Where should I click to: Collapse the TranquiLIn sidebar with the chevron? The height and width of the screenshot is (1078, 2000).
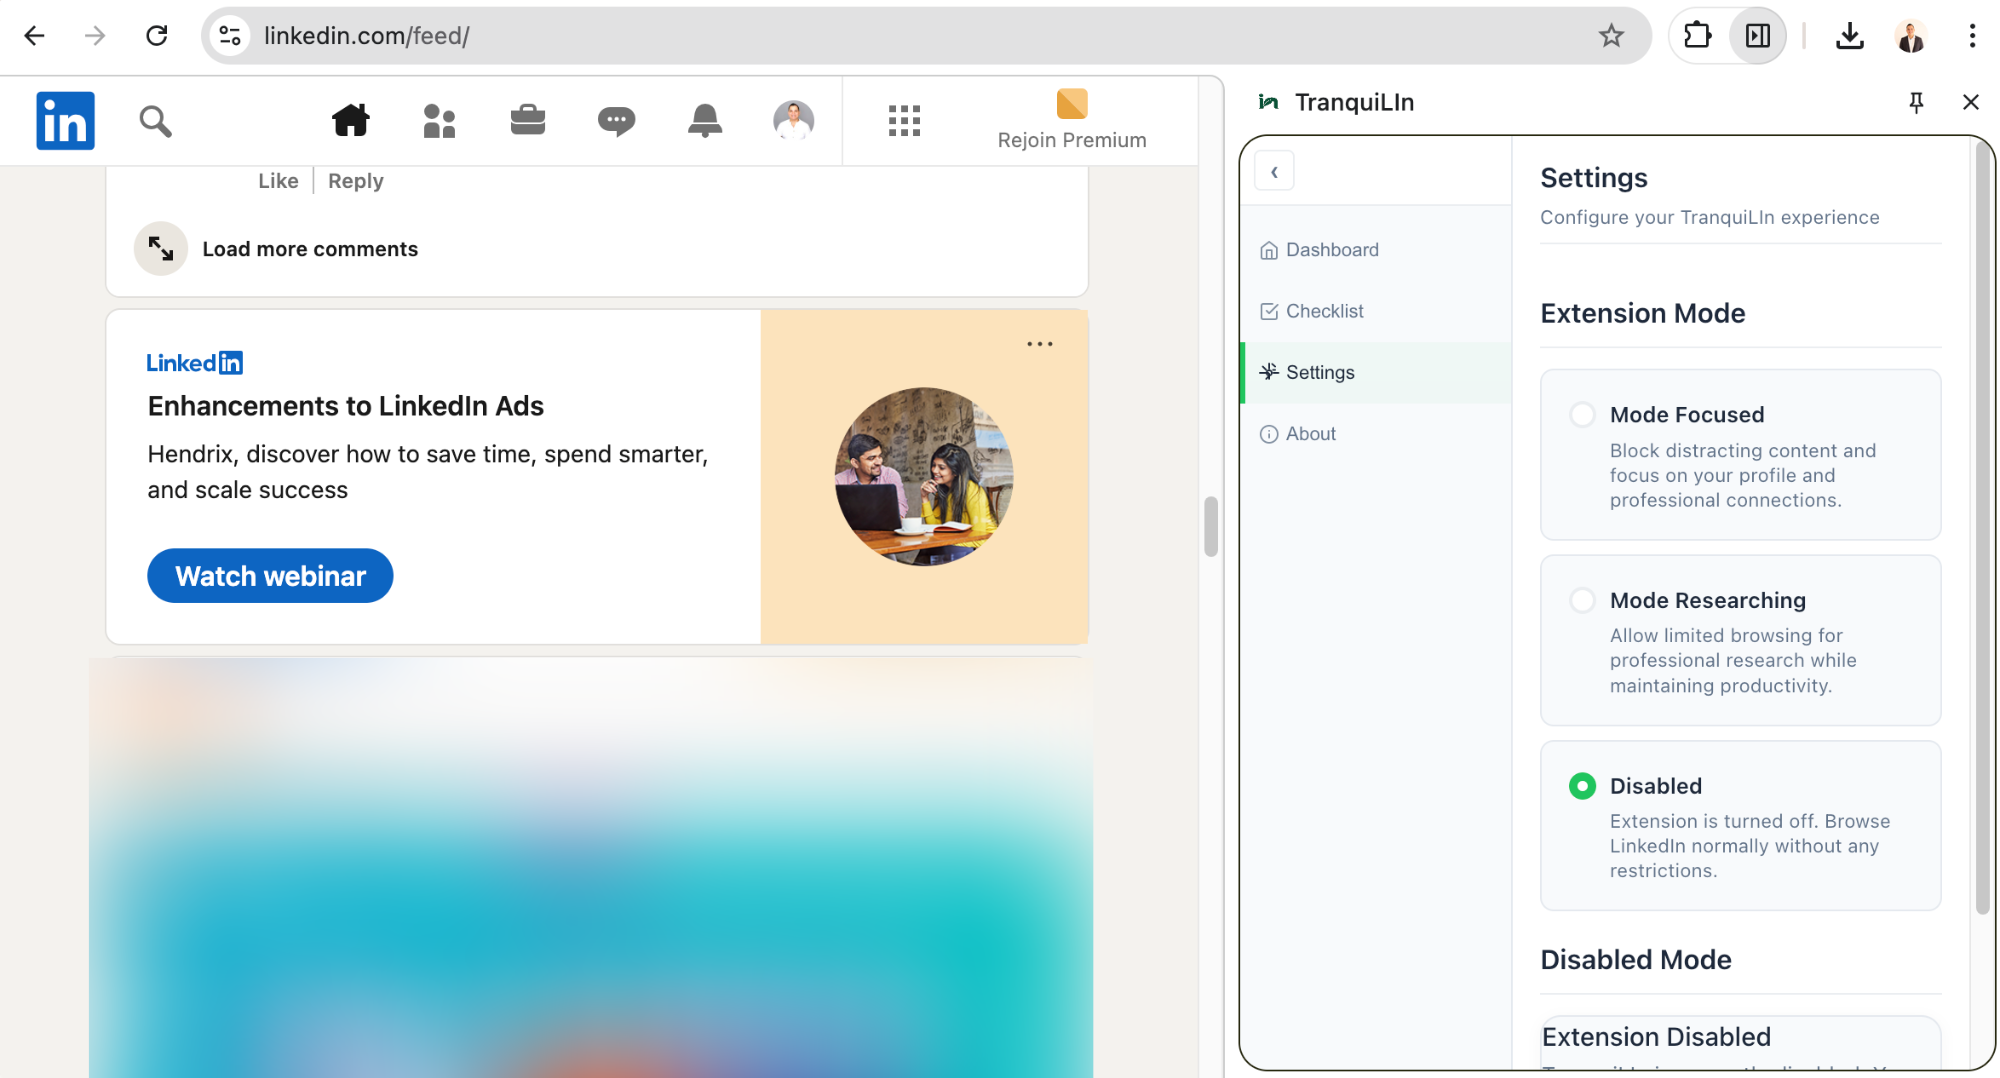point(1274,171)
